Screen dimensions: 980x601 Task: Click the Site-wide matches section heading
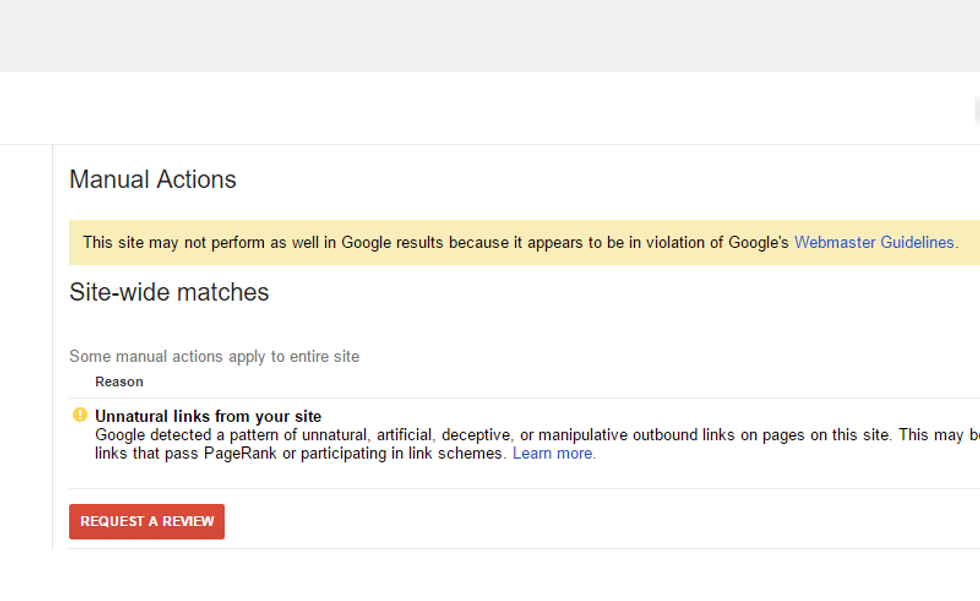(168, 292)
